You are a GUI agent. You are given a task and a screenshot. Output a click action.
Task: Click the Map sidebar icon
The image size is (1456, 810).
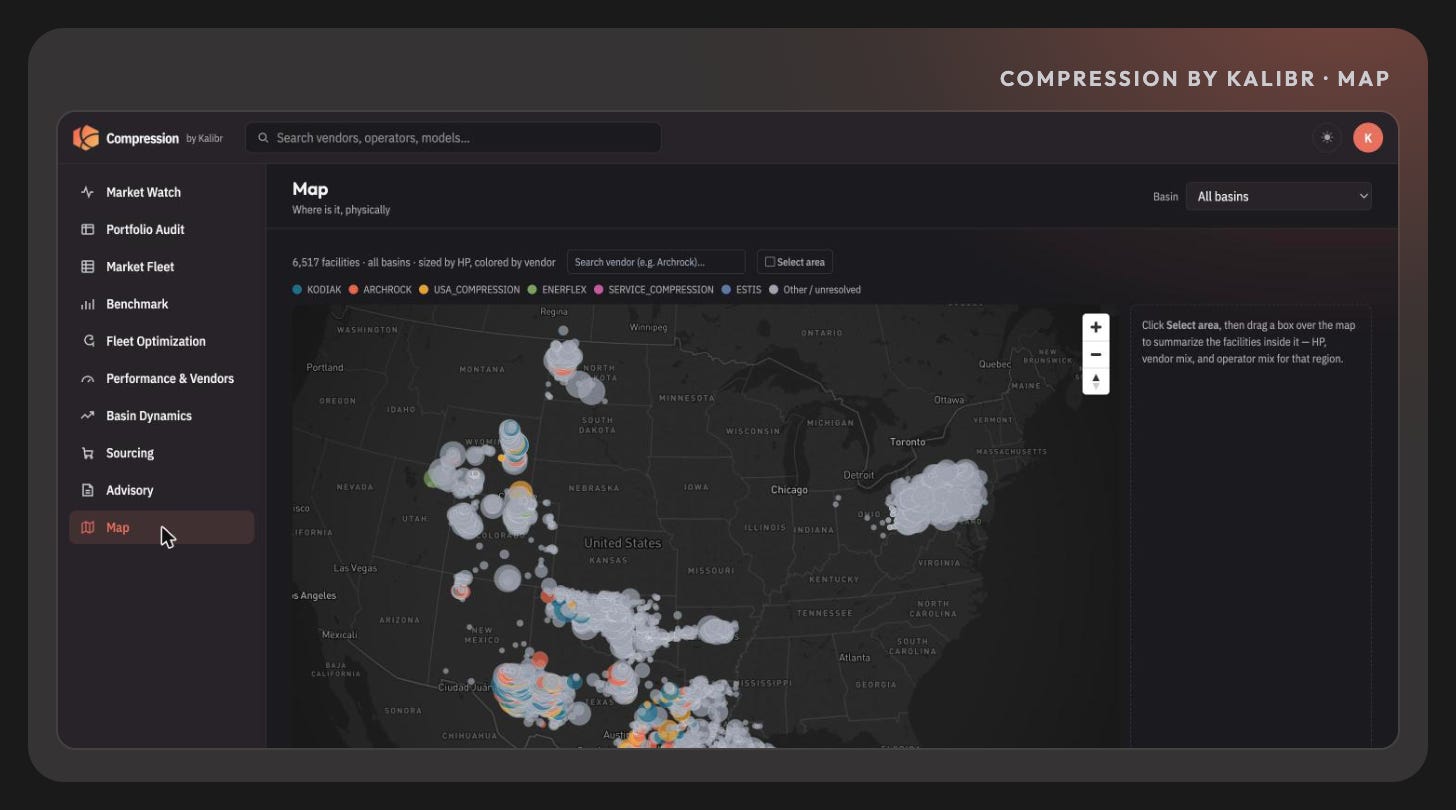88,528
